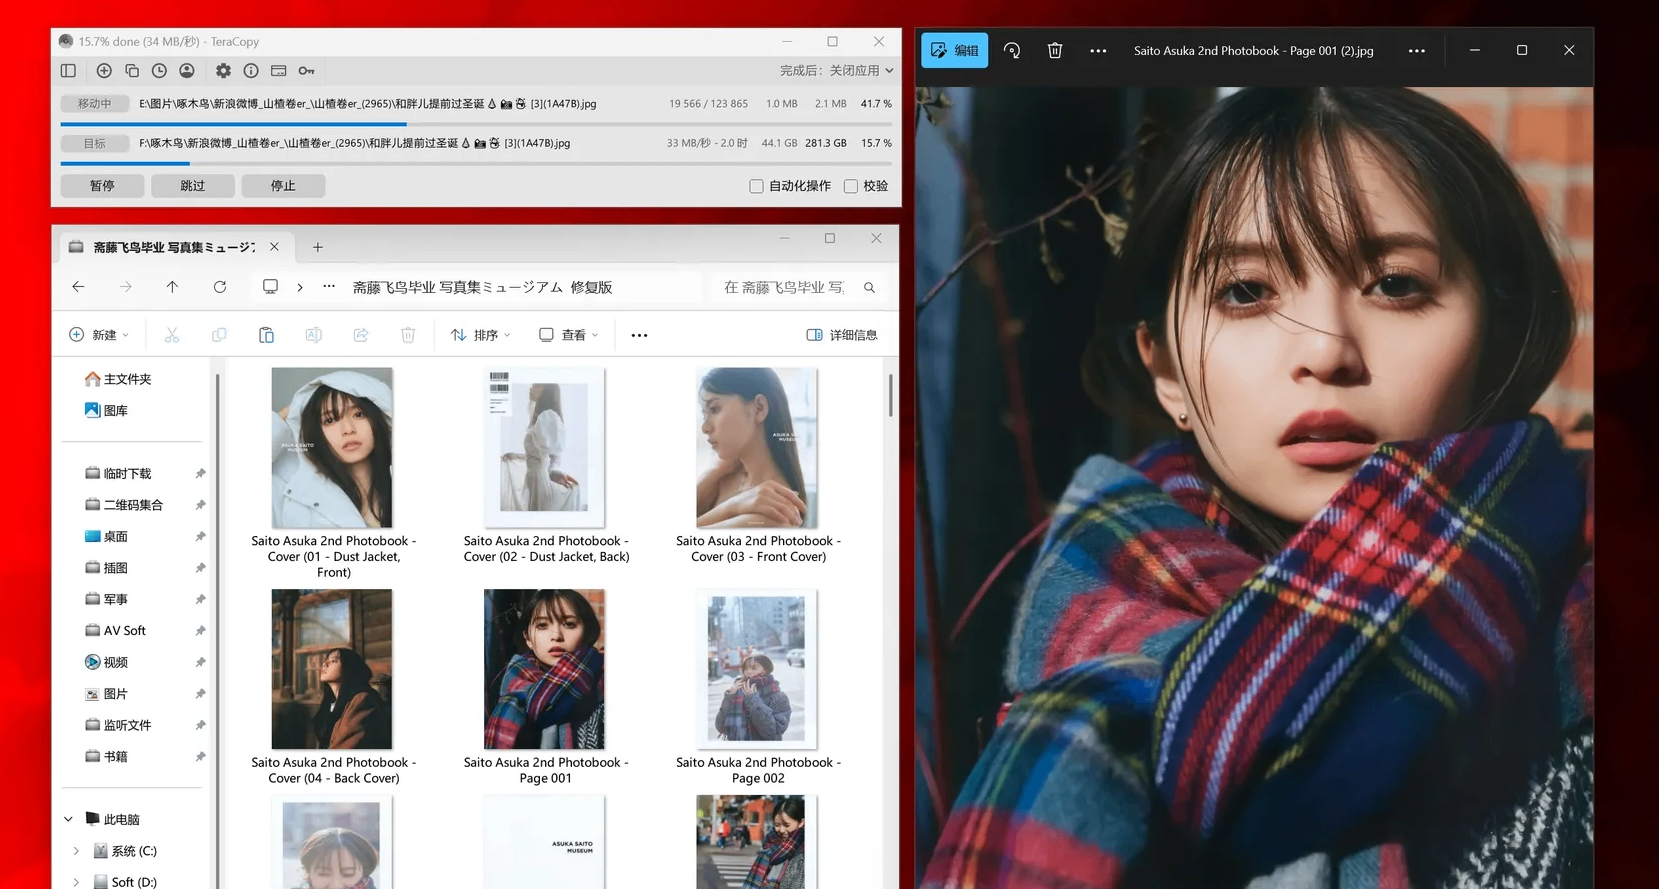
Task: Select the Photobook Page 001 thumbnail
Action: click(545, 669)
